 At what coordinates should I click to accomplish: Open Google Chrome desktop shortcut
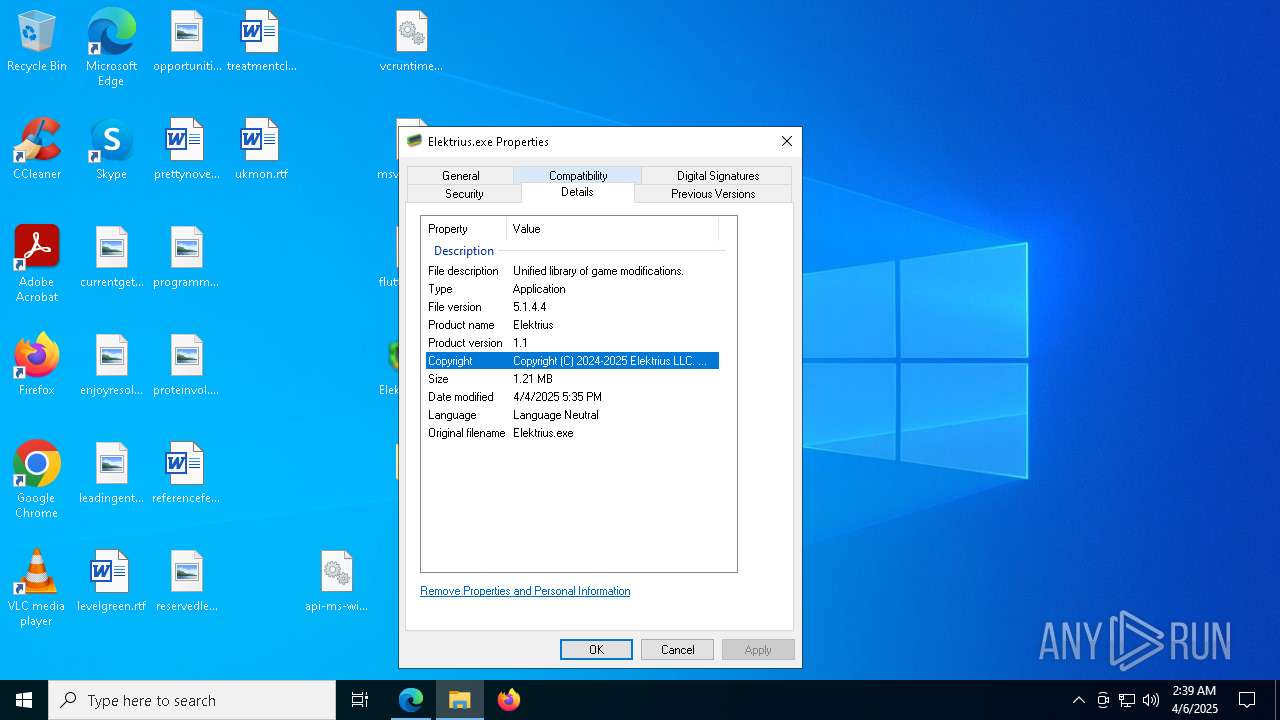pos(37,480)
